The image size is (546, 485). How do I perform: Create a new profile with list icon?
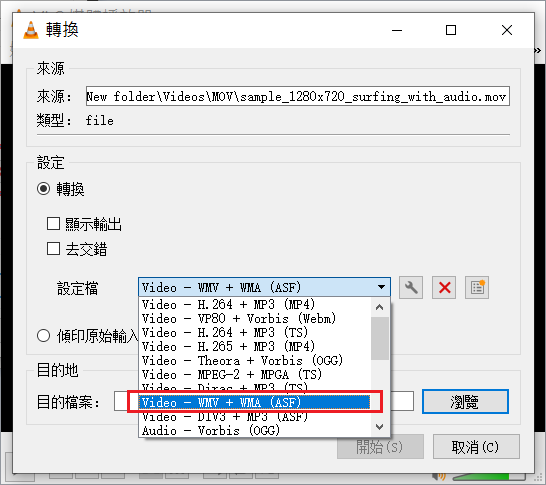(477, 288)
